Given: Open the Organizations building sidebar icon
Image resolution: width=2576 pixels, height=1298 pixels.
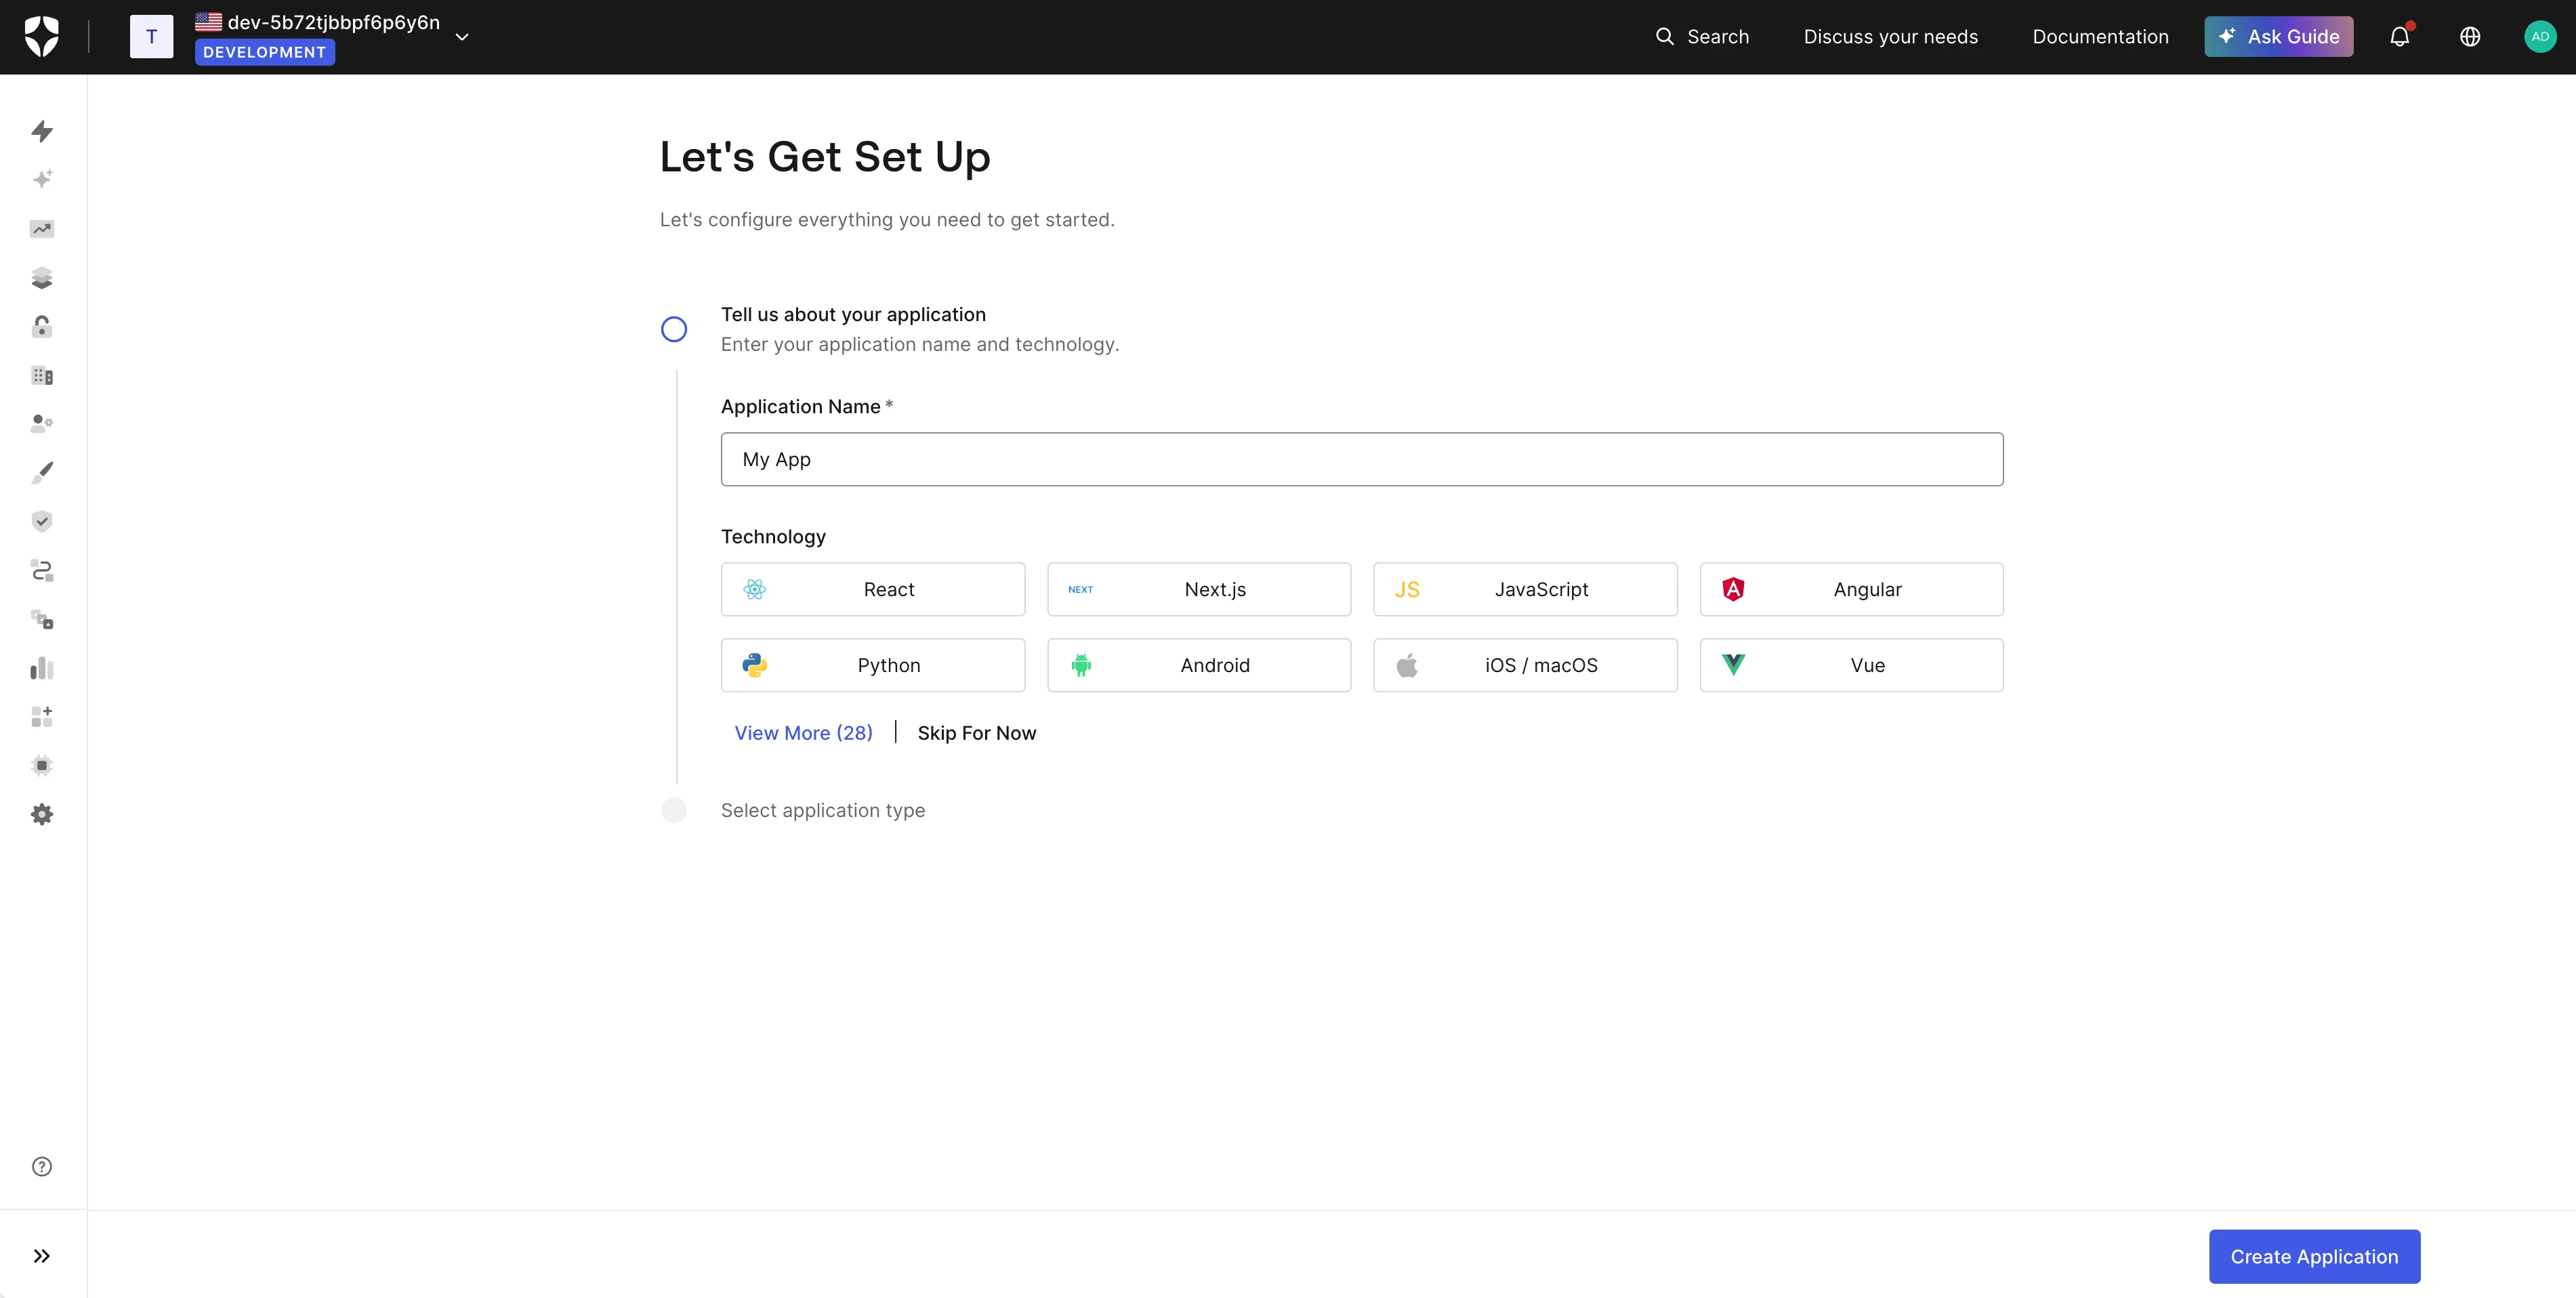Looking at the screenshot, I should (x=42, y=376).
